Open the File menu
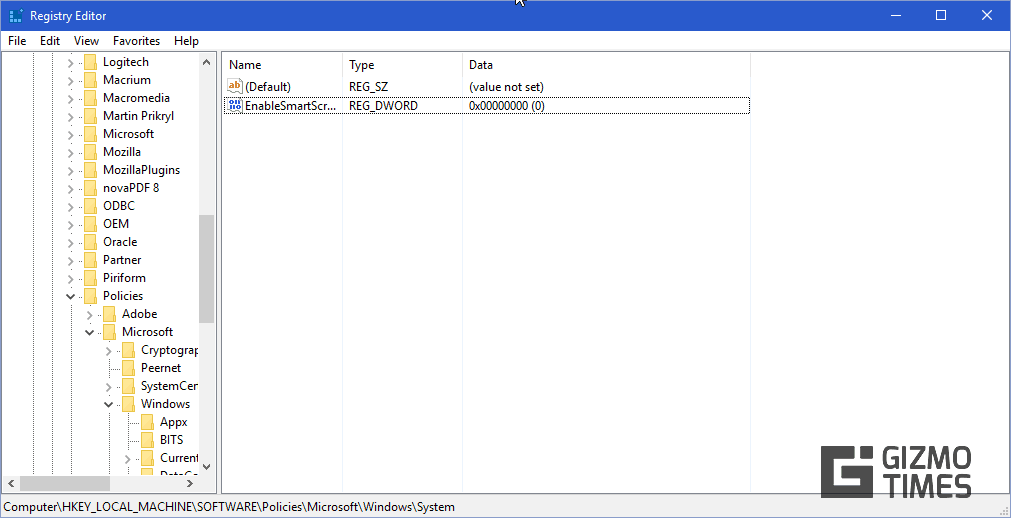This screenshot has width=1011, height=518. 17,41
